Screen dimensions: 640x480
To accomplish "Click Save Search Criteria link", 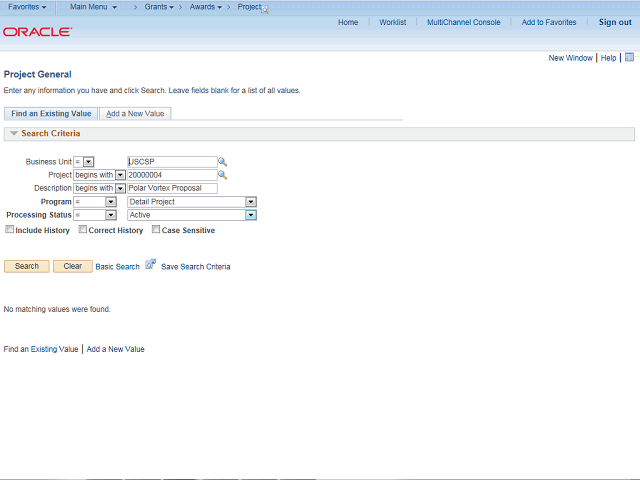I will point(196,267).
